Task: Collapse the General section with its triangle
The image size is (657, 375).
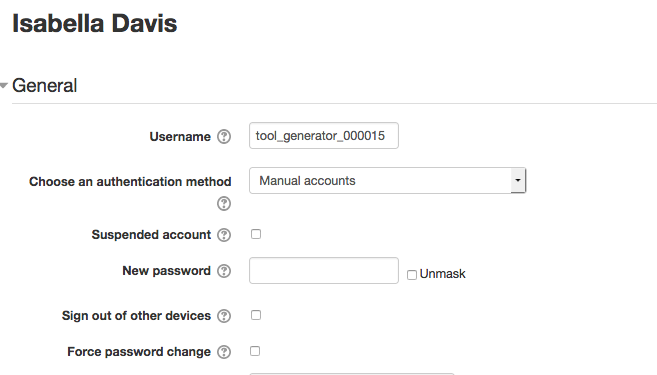Action: click(4, 86)
